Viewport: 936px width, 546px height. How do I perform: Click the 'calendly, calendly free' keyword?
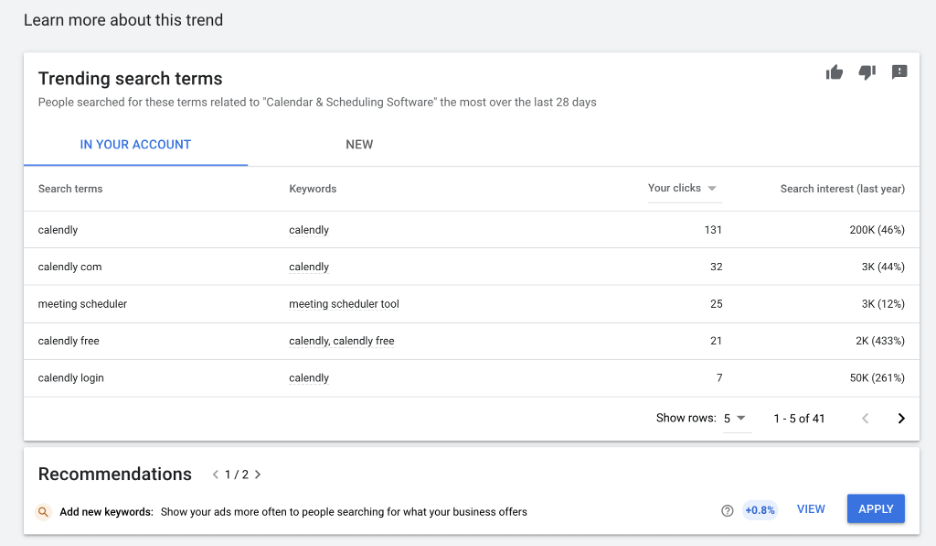(341, 341)
